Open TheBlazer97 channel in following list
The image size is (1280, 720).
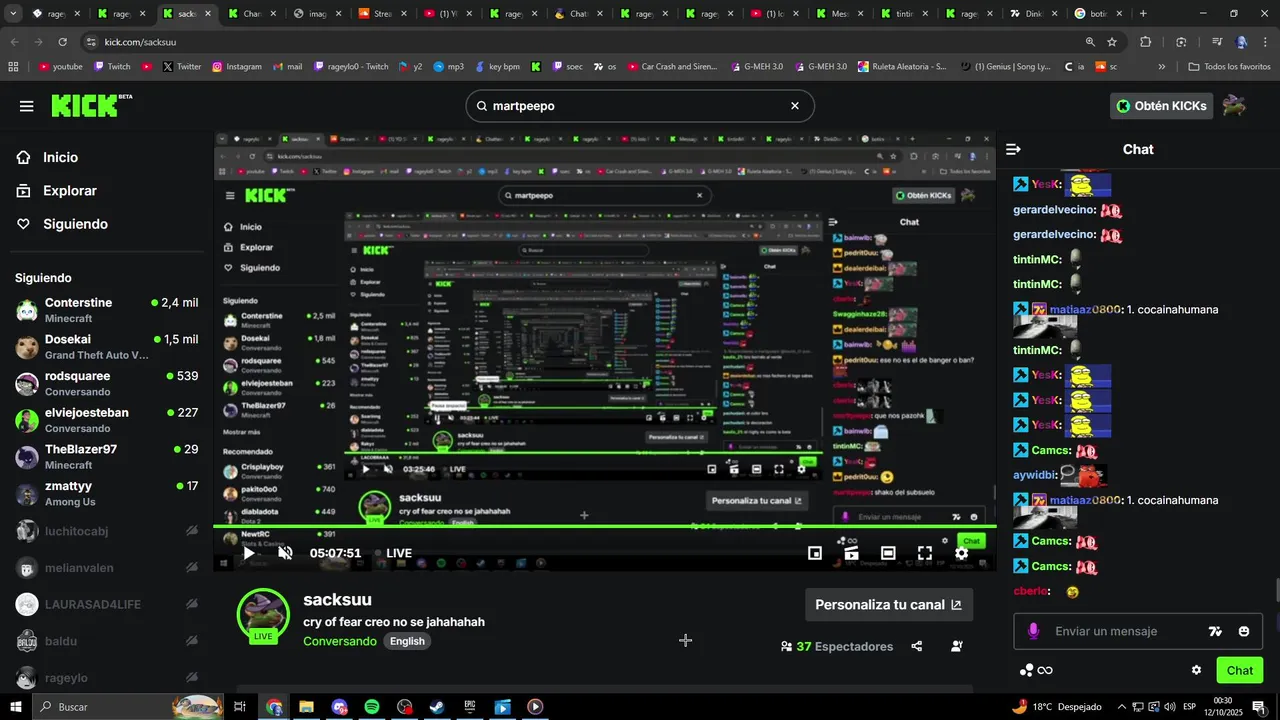(106, 457)
